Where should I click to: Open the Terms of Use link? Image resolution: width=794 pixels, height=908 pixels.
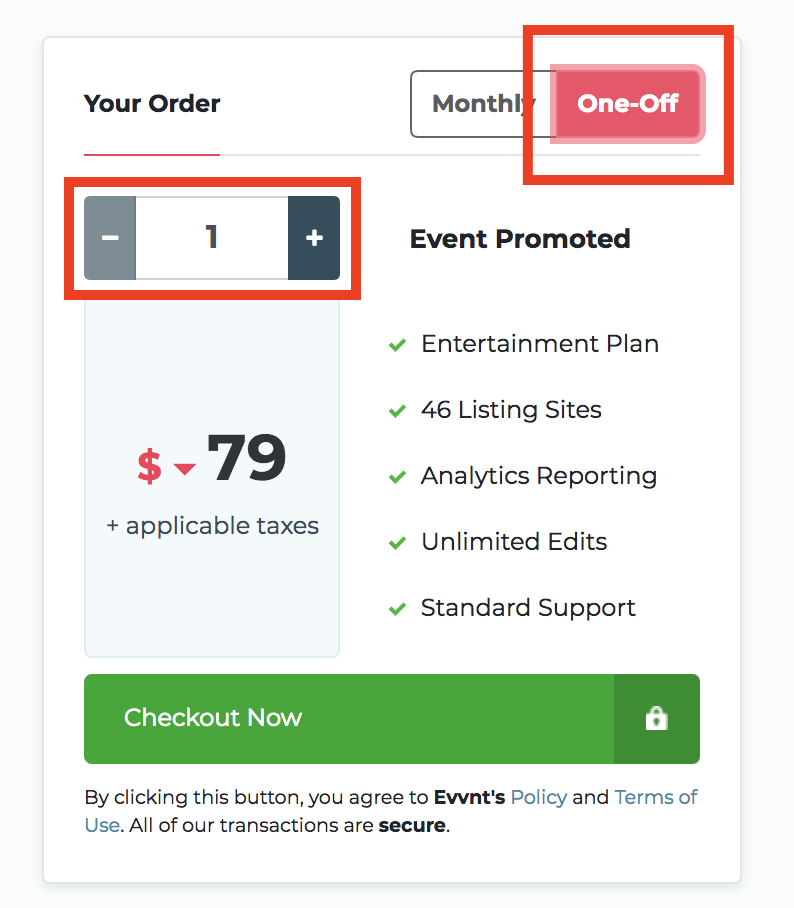(656, 797)
